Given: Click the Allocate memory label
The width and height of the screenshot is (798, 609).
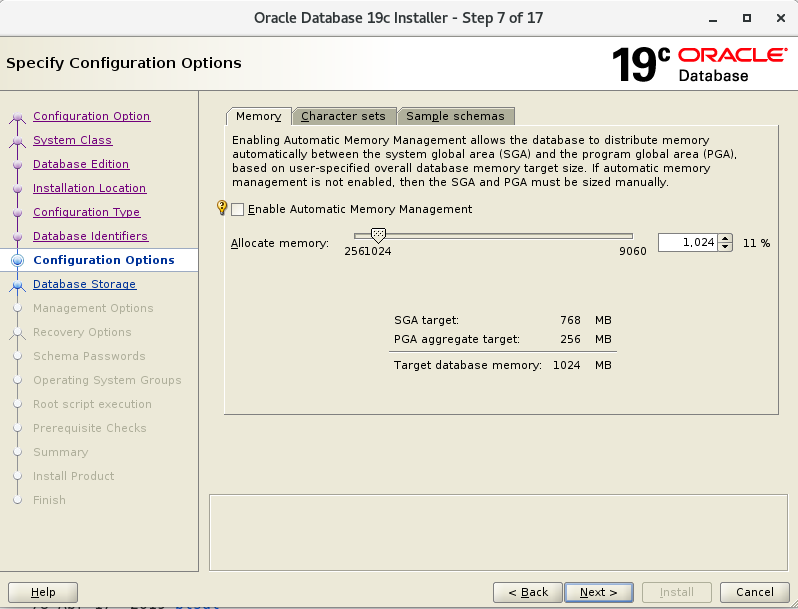Looking at the screenshot, I should pos(280,243).
